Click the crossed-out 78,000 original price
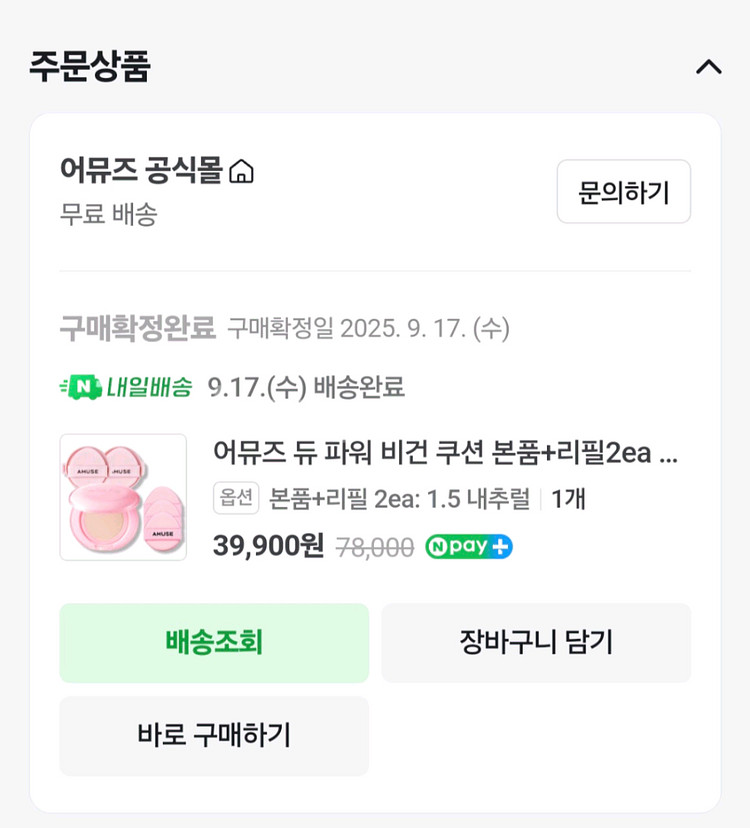The width and height of the screenshot is (750, 828). point(374,547)
